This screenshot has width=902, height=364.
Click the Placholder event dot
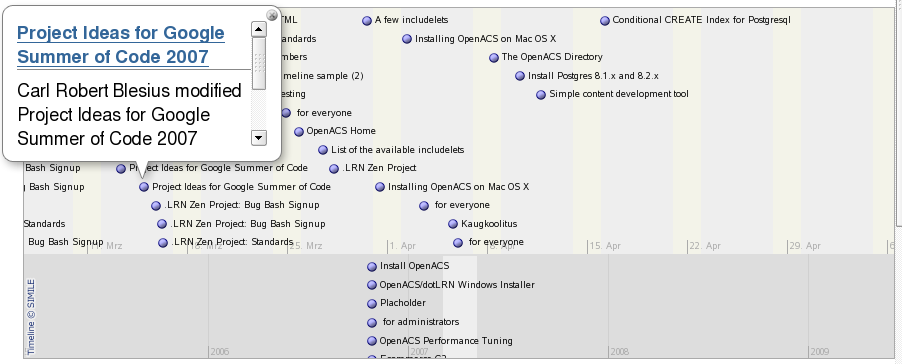(372, 304)
